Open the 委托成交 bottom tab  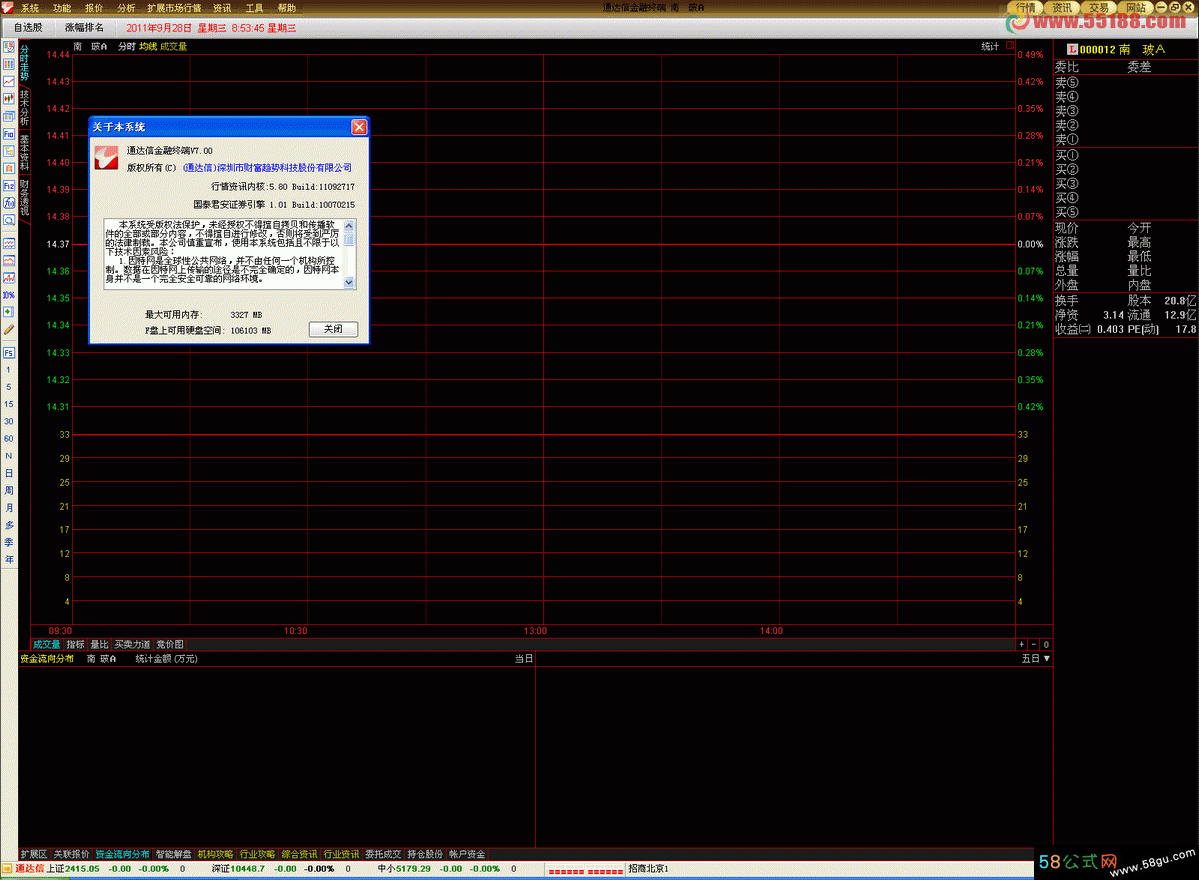click(383, 854)
